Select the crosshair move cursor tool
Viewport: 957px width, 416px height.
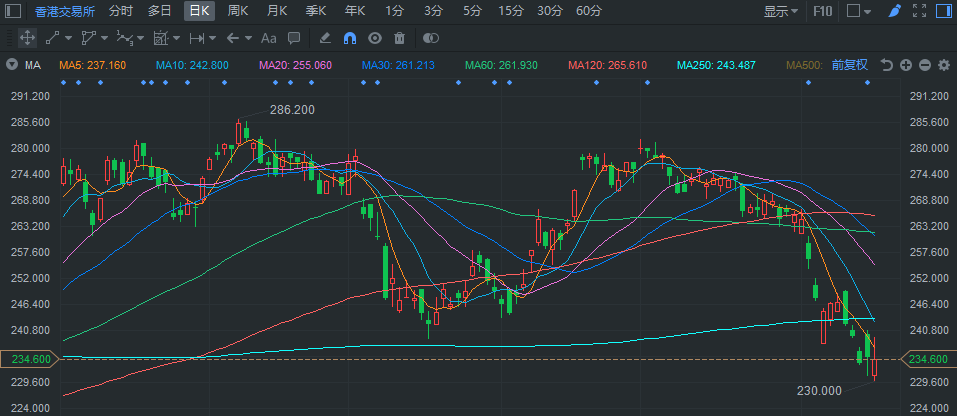(x=27, y=38)
